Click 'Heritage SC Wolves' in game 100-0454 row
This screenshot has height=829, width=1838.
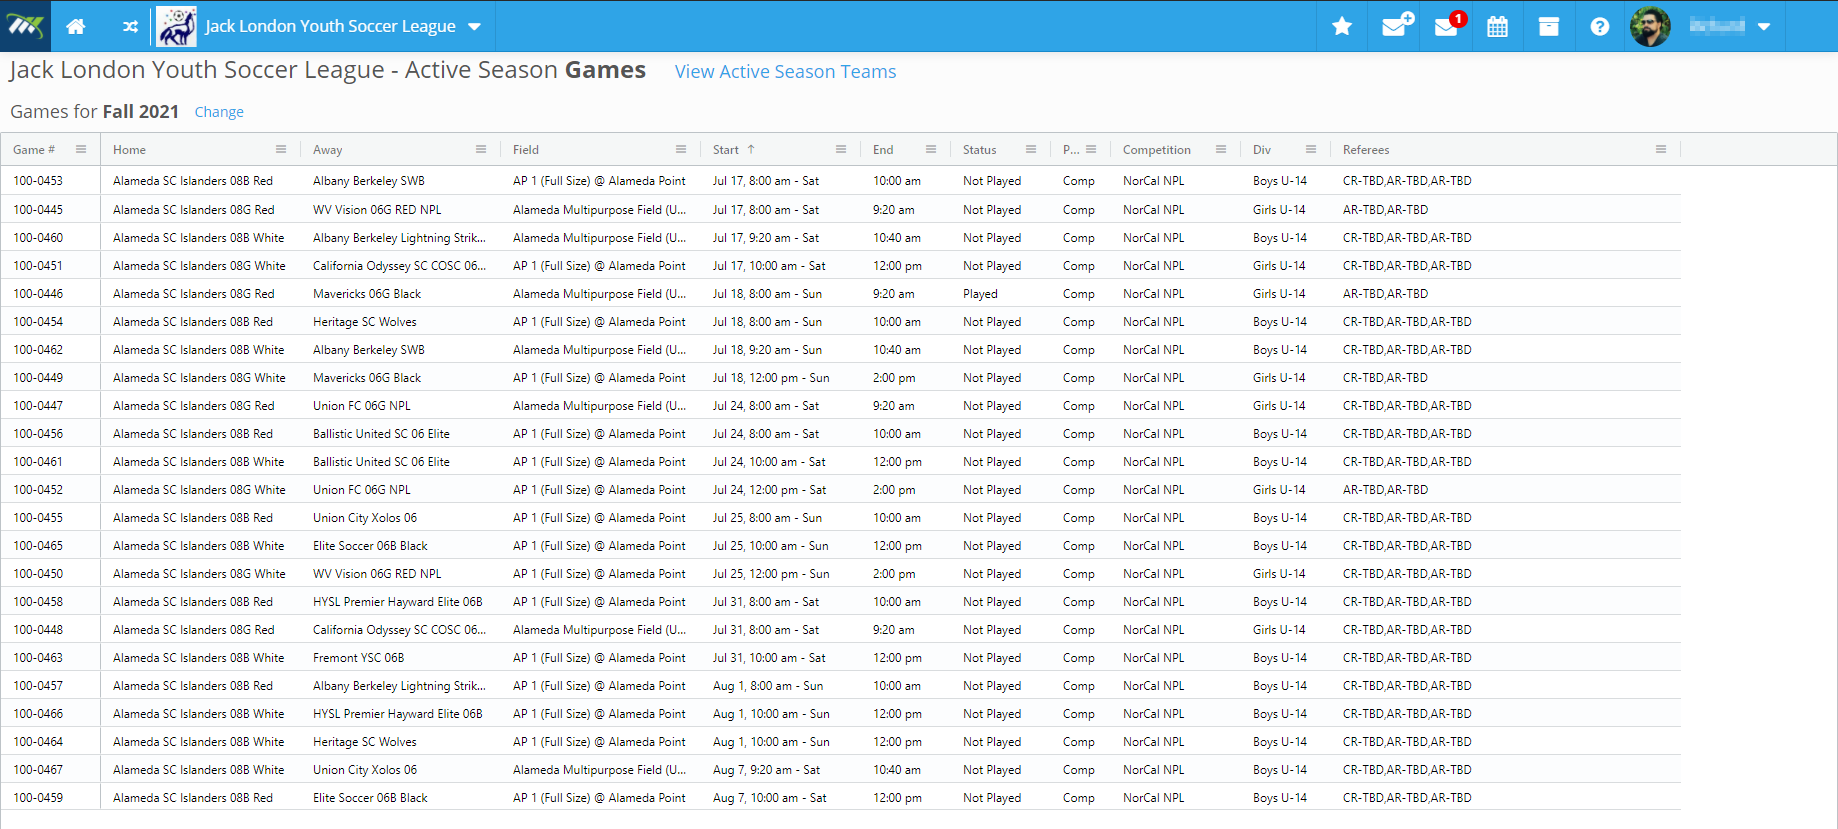(365, 322)
